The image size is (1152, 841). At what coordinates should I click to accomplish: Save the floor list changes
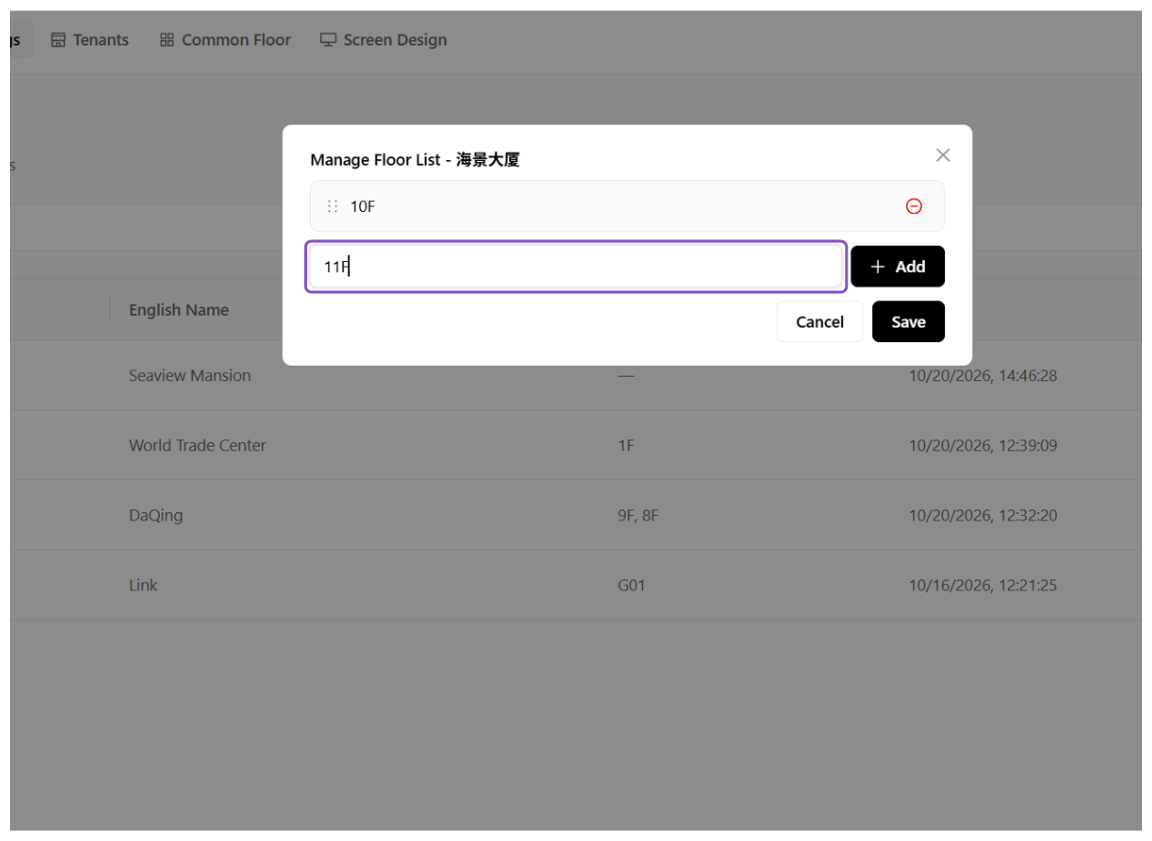pyautogui.click(x=908, y=322)
